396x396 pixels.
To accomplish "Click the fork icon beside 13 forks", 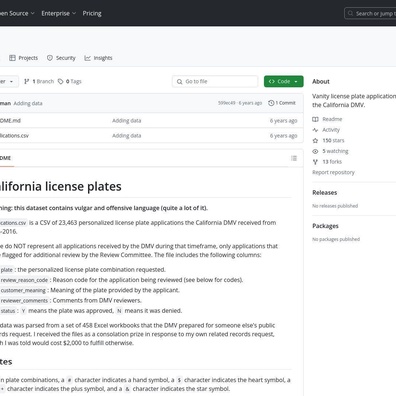I will point(315,162).
